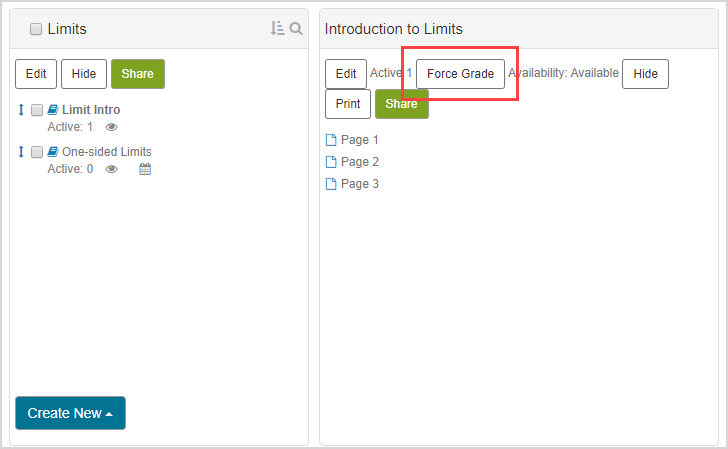
Task: Click the reorder arrow beside One-sided Limits
Action: [21, 152]
